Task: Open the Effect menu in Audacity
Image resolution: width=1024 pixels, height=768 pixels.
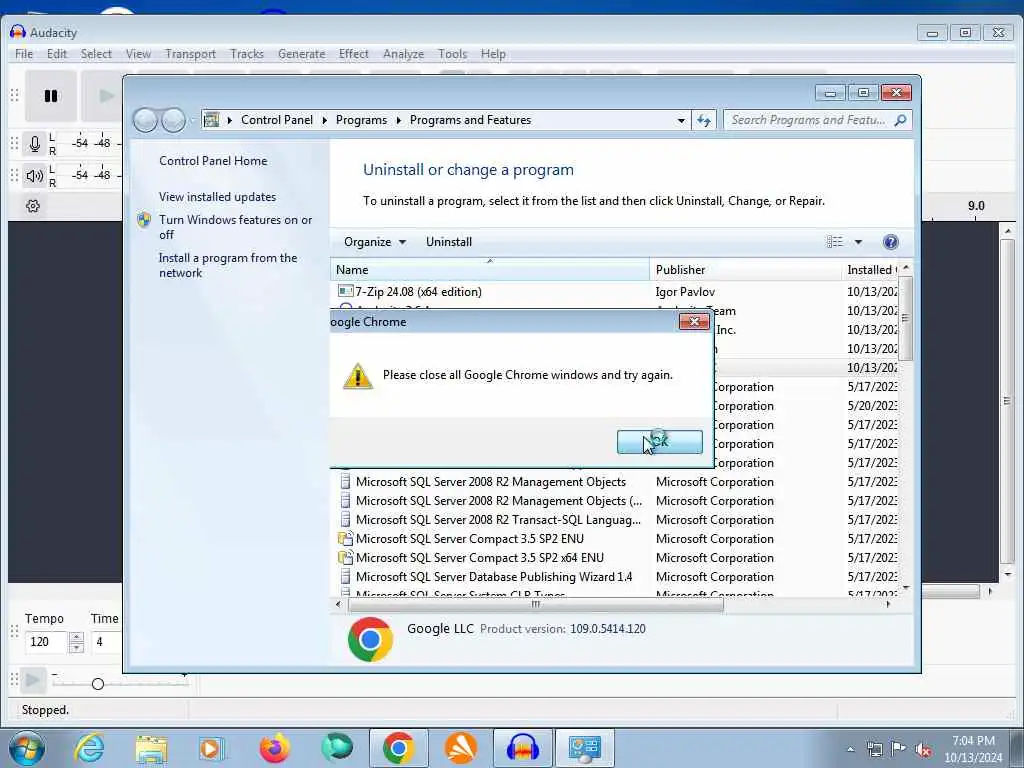Action: (353, 54)
